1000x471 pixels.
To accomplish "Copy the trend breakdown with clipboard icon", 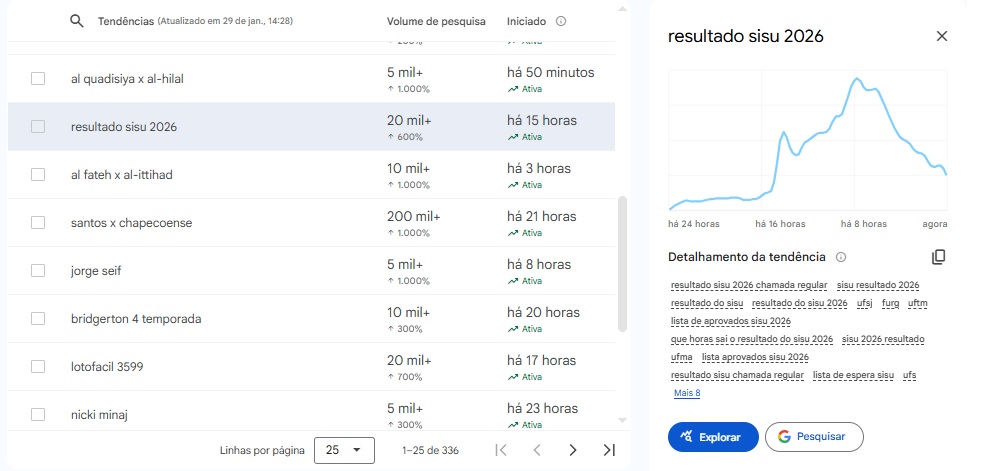I will (938, 257).
